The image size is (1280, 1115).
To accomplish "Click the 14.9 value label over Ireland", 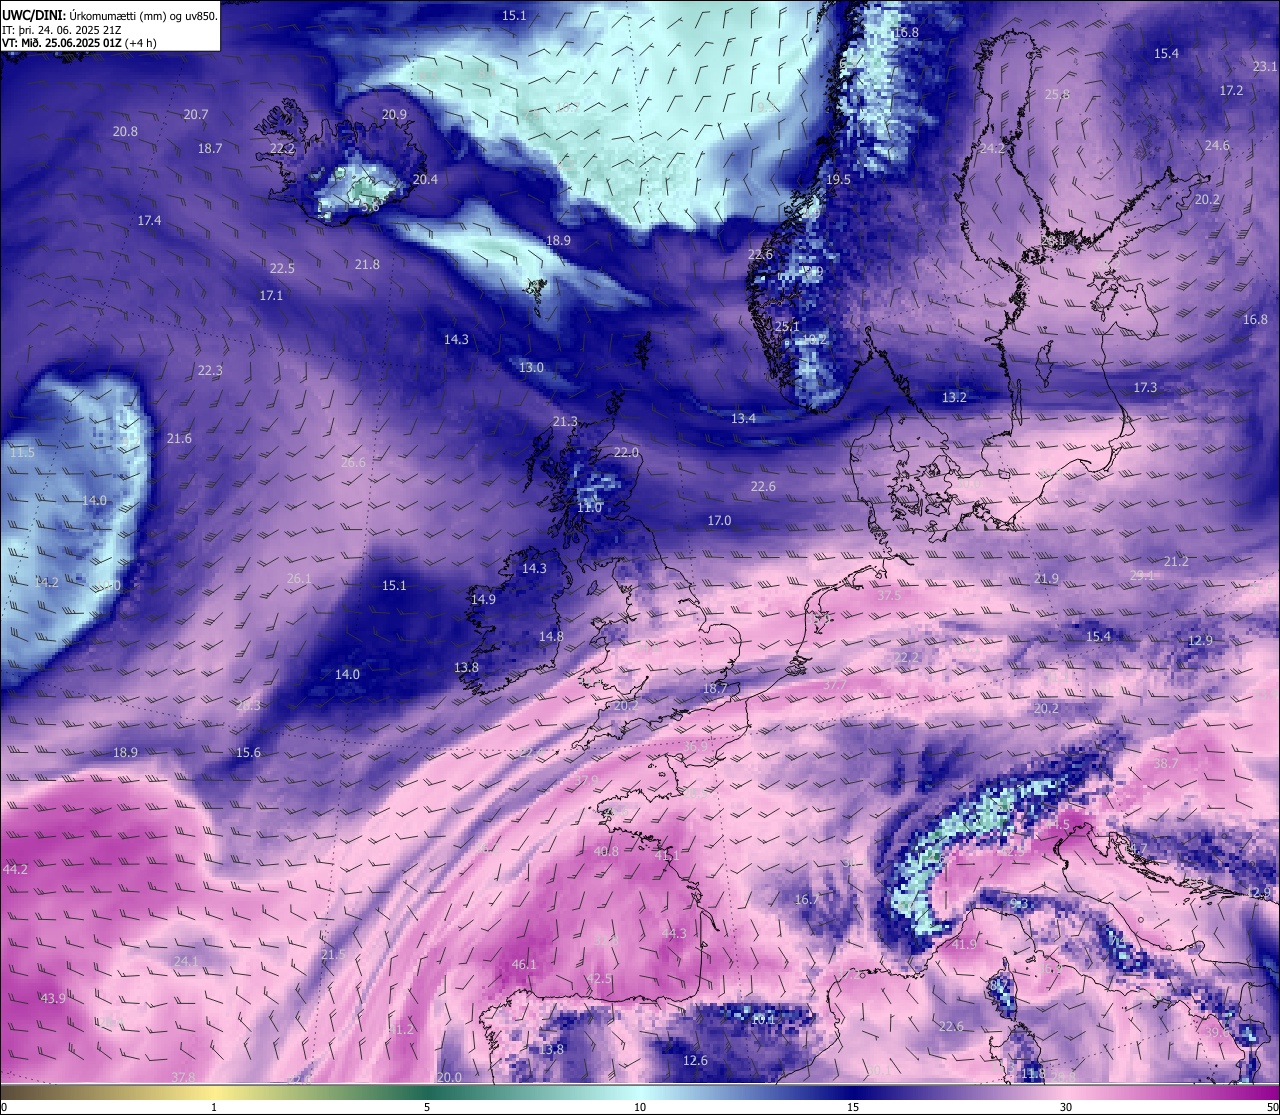I will 483,600.
